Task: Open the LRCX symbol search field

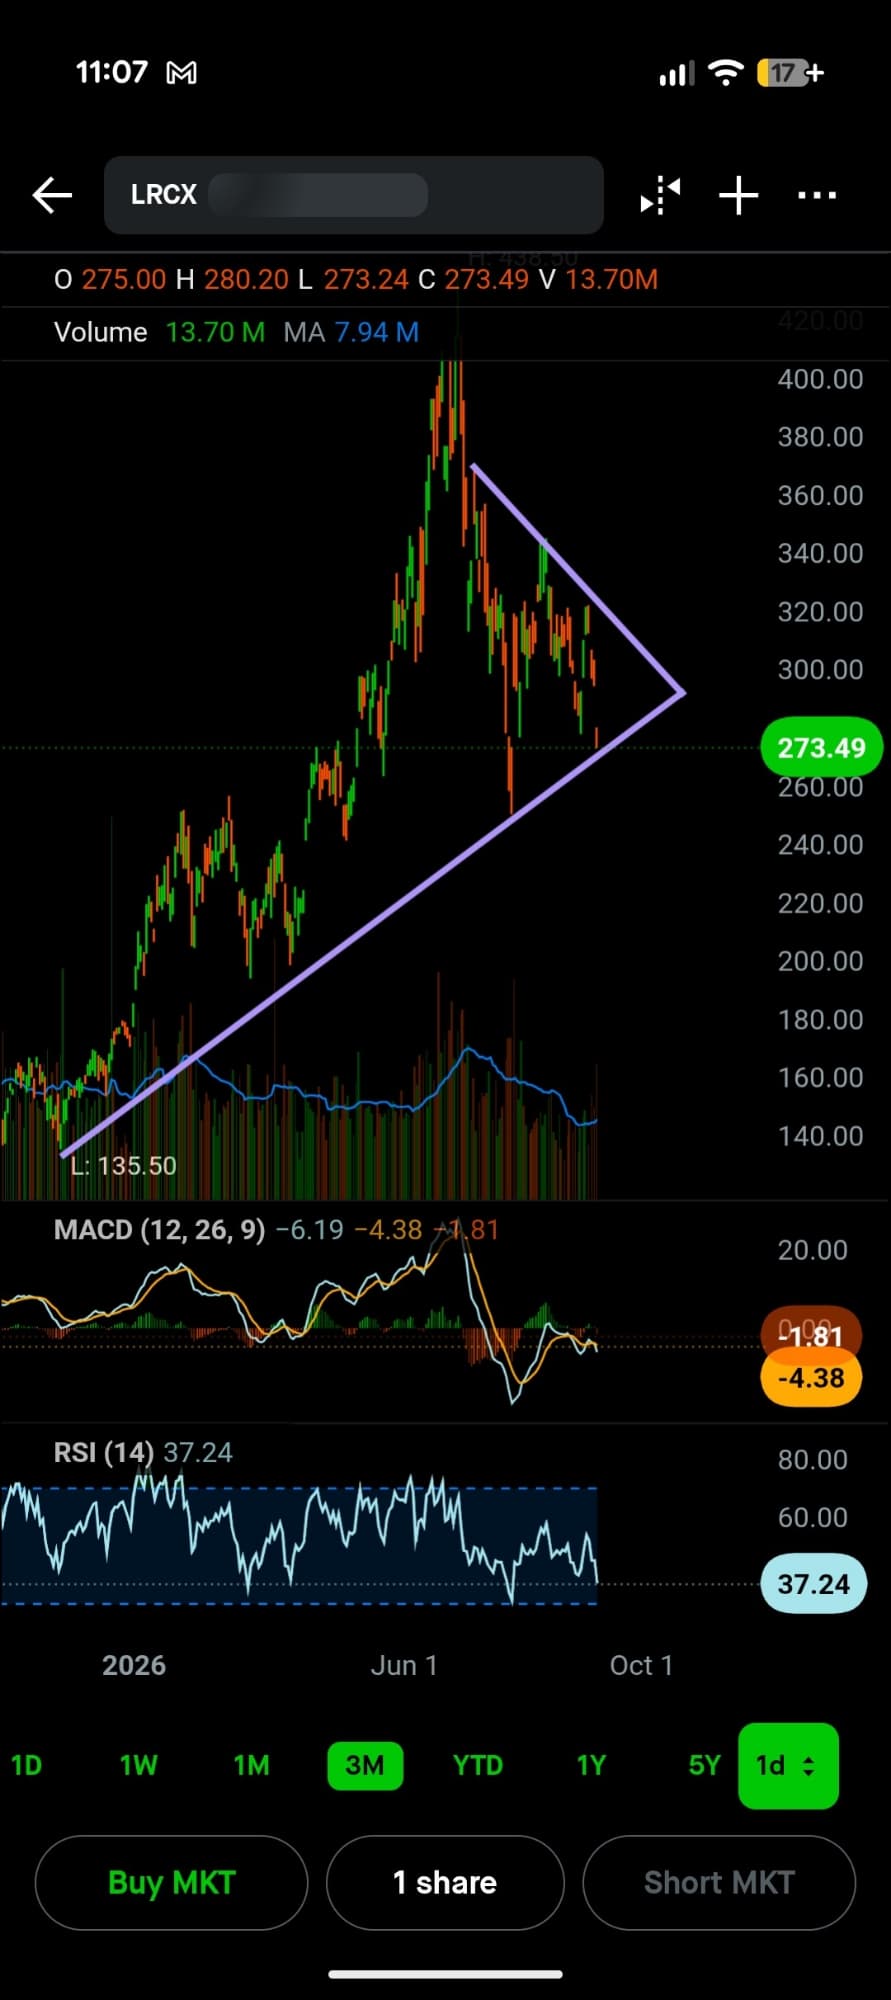Action: click(354, 195)
